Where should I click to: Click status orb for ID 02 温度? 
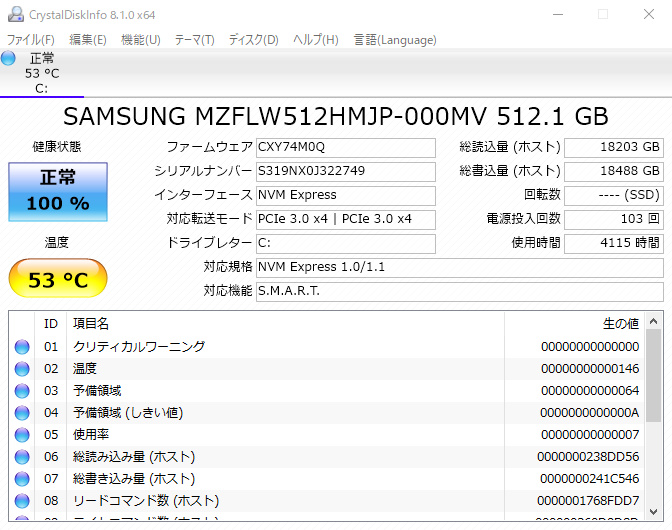click(x=22, y=369)
